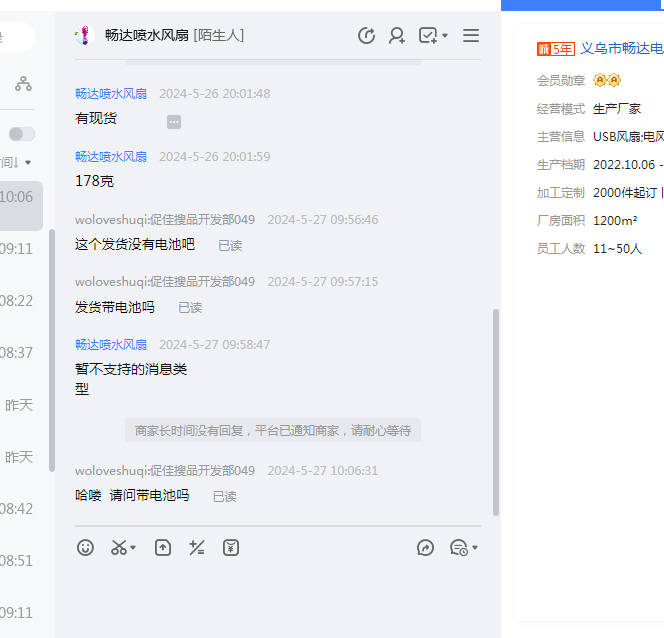
Task: Click the upload file icon
Action: pos(163,548)
